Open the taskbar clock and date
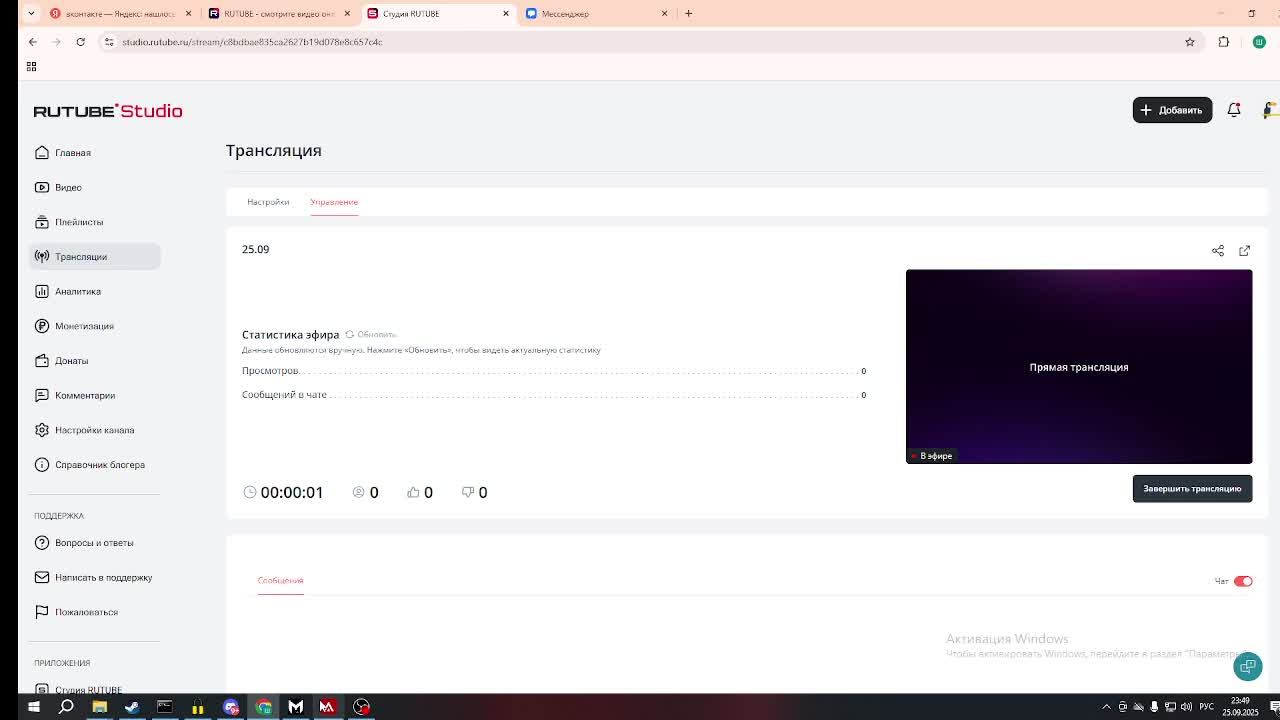This screenshot has height=720, width=1280. pos(1240,707)
